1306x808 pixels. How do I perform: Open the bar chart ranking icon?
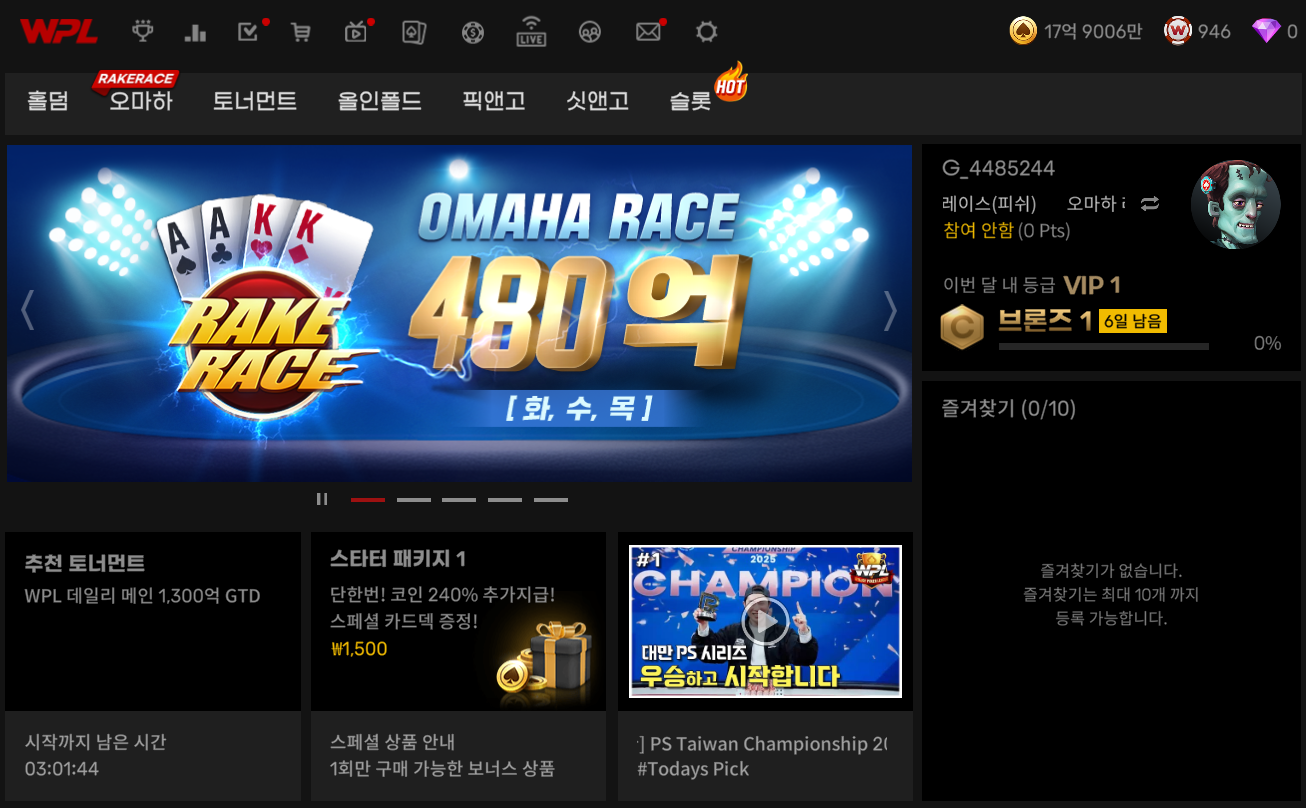[195, 32]
